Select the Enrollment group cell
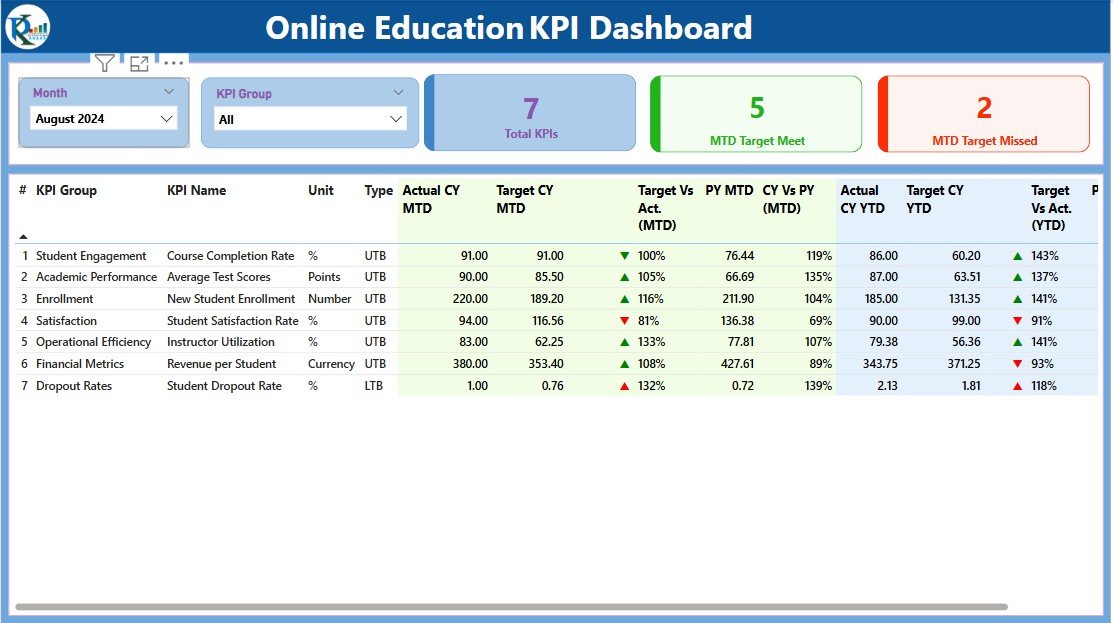The width and height of the screenshot is (1113, 623). click(x=65, y=299)
